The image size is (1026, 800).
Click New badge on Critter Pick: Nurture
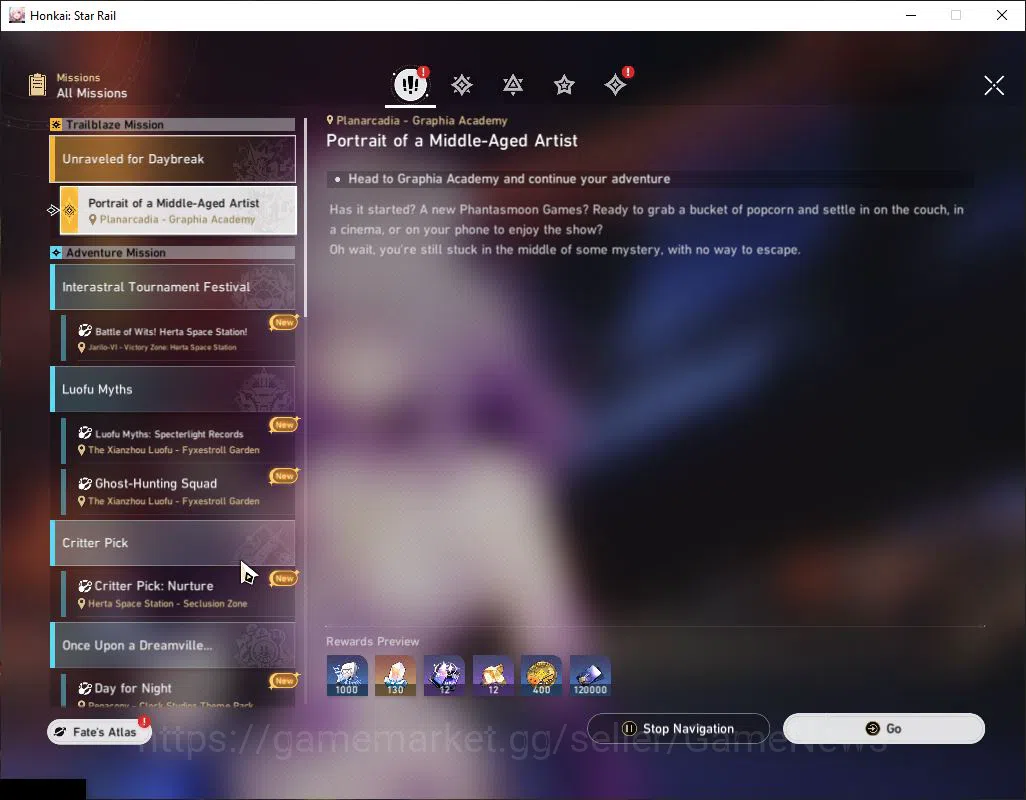point(284,578)
